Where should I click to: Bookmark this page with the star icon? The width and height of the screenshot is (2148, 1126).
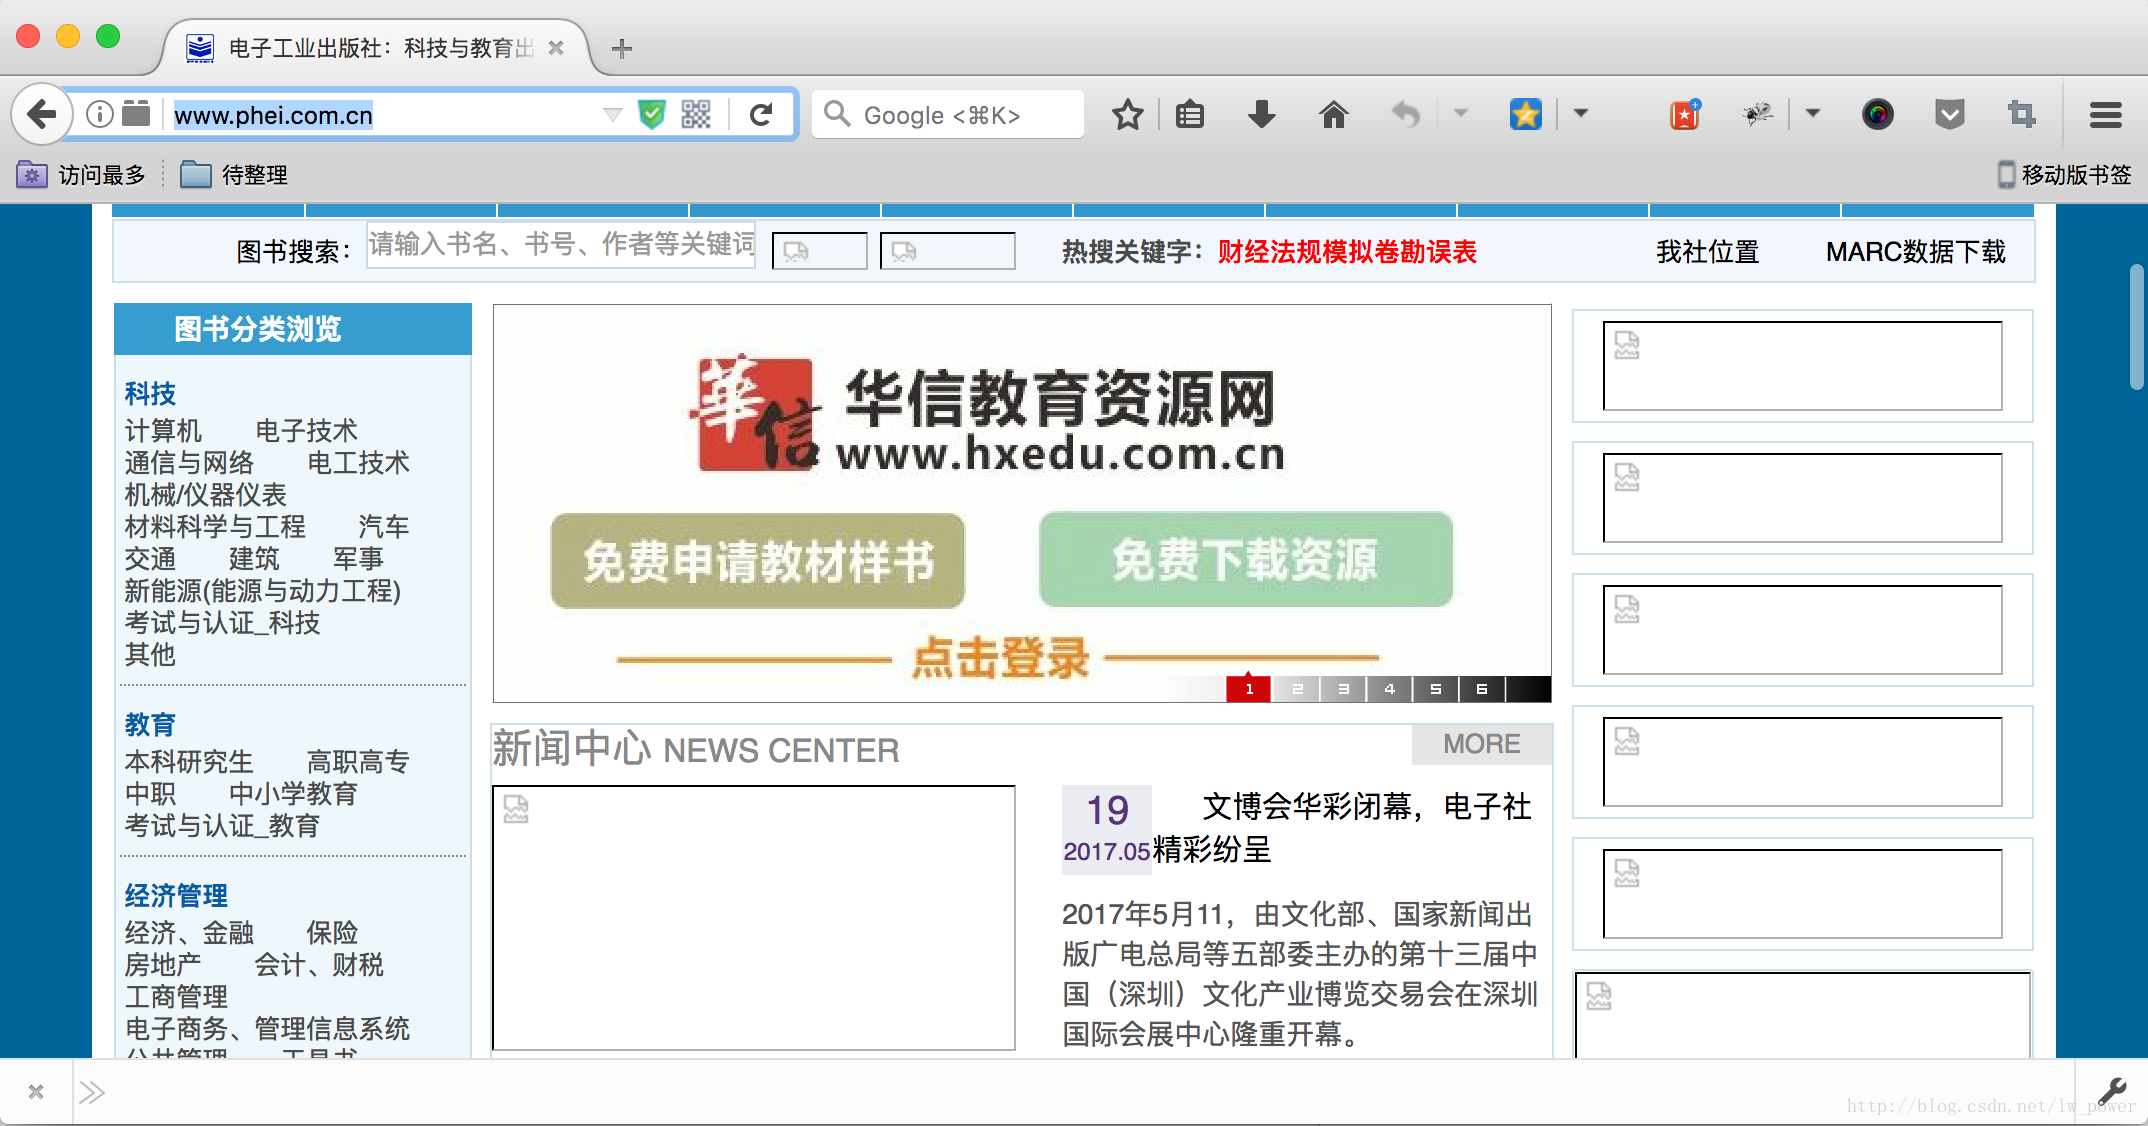1128,114
